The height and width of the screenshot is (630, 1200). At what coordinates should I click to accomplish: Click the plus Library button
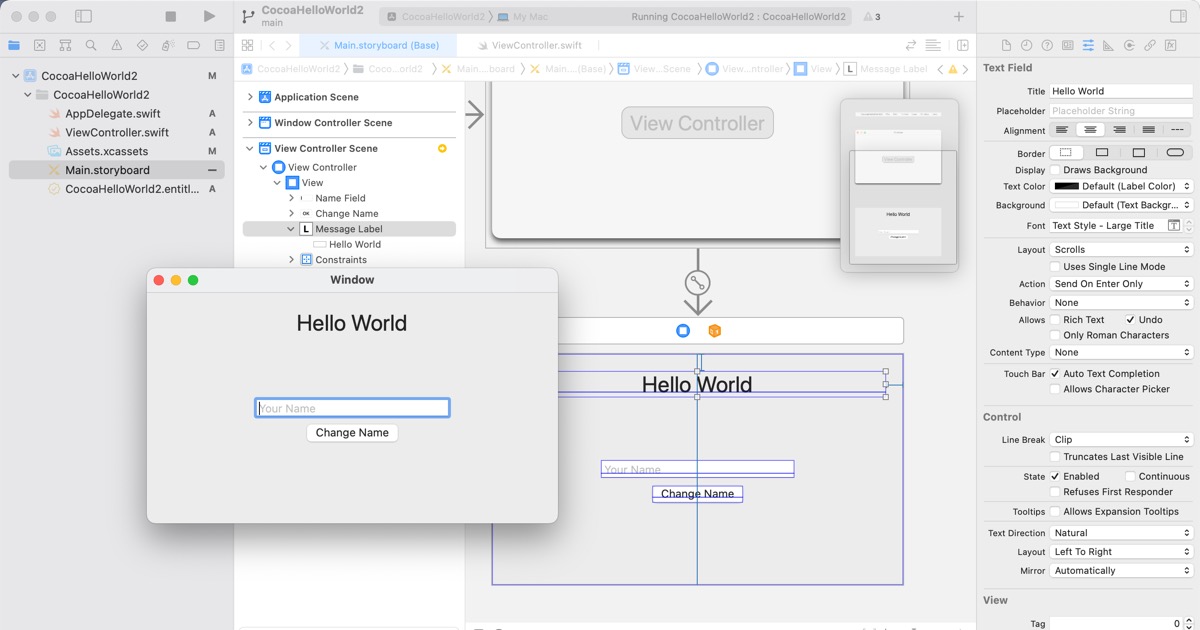(x=959, y=16)
